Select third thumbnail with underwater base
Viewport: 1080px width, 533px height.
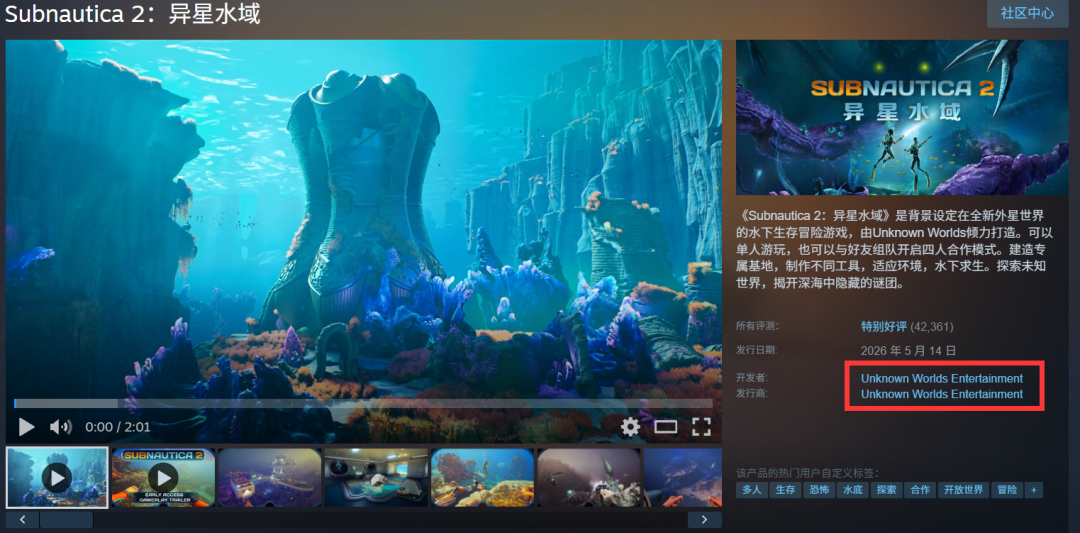click(270, 477)
